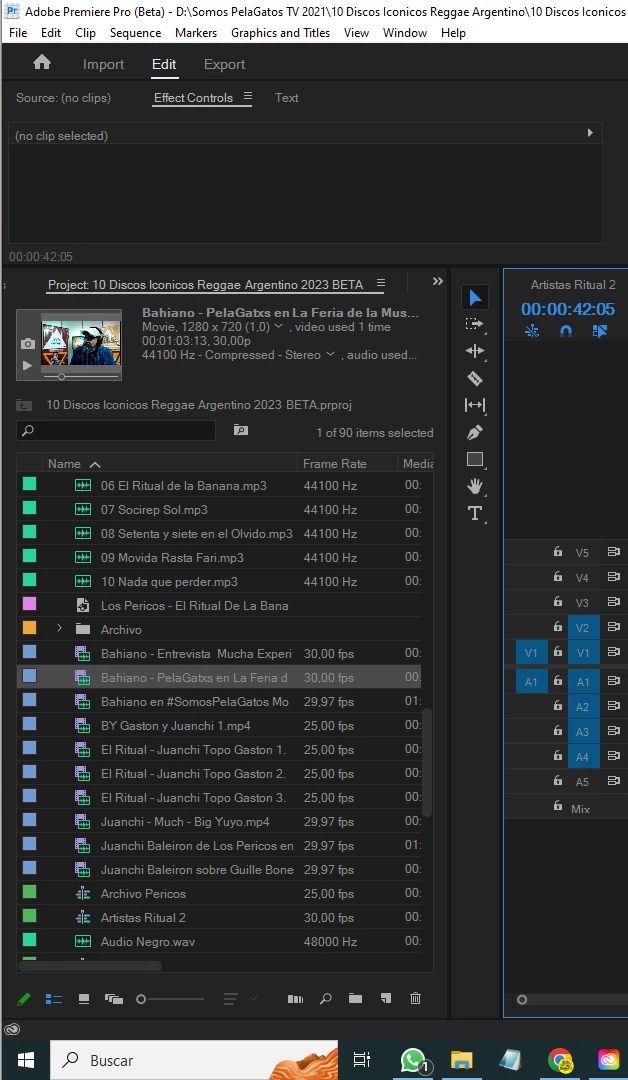Image resolution: width=628 pixels, height=1080 pixels.
Task: Click the Frame Rate column header
Action: click(x=335, y=464)
